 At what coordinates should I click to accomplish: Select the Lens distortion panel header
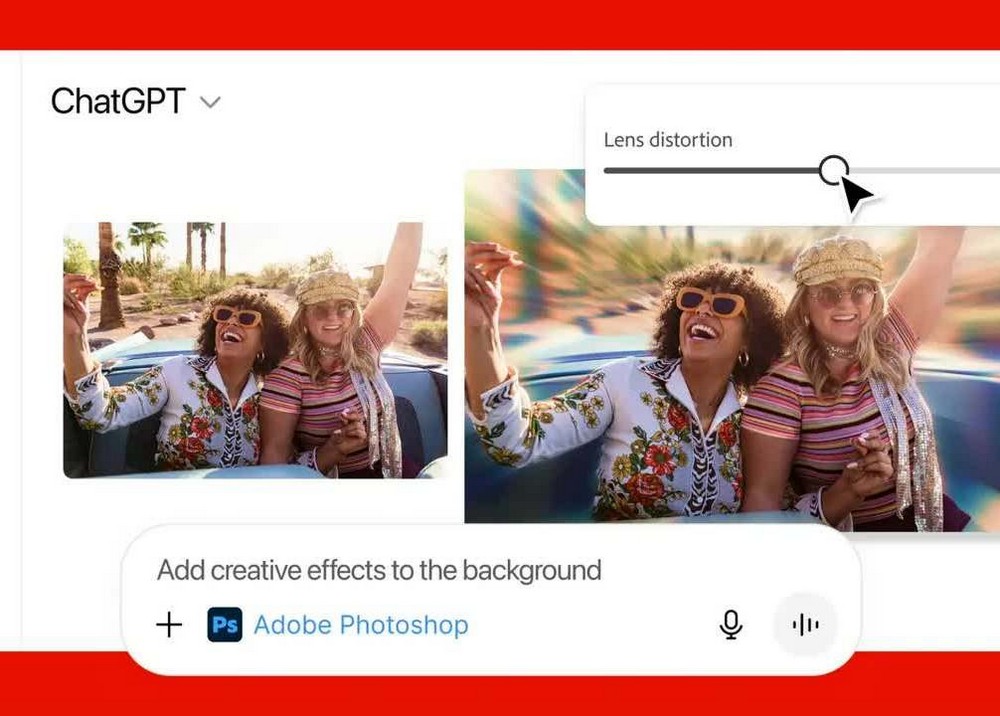click(x=668, y=140)
